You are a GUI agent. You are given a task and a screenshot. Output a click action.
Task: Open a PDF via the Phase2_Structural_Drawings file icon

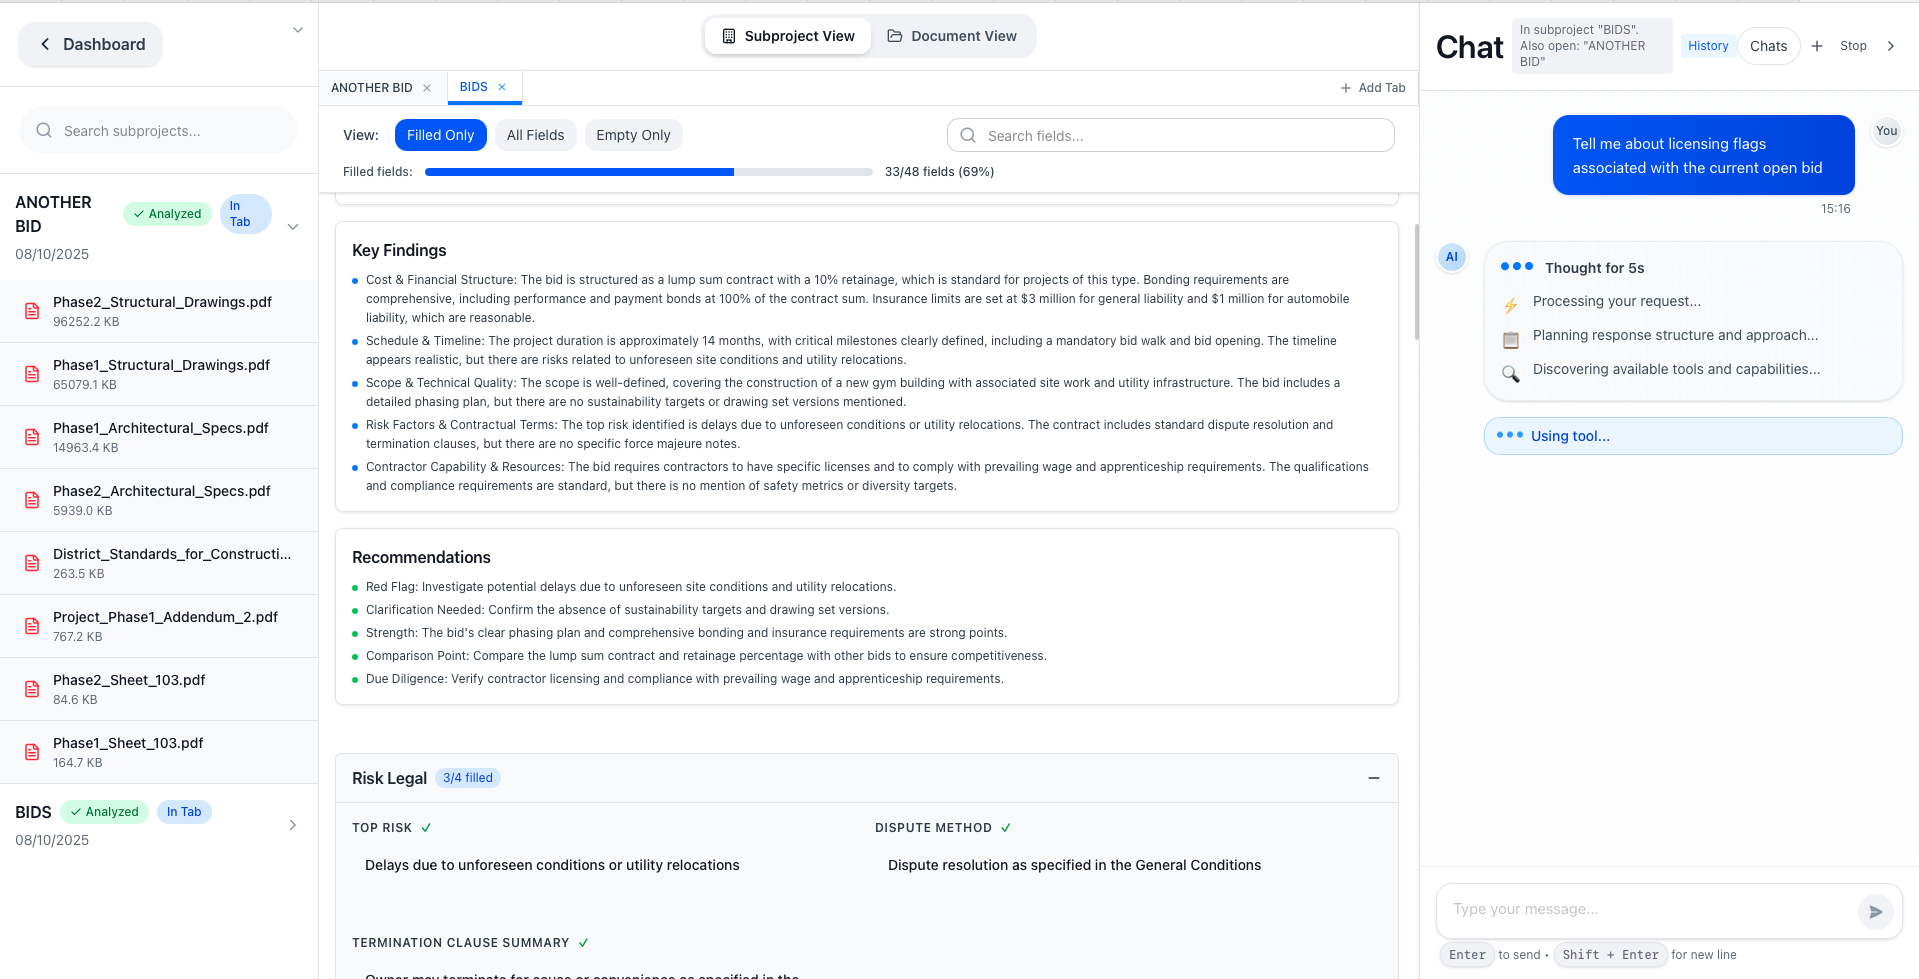pos(31,311)
